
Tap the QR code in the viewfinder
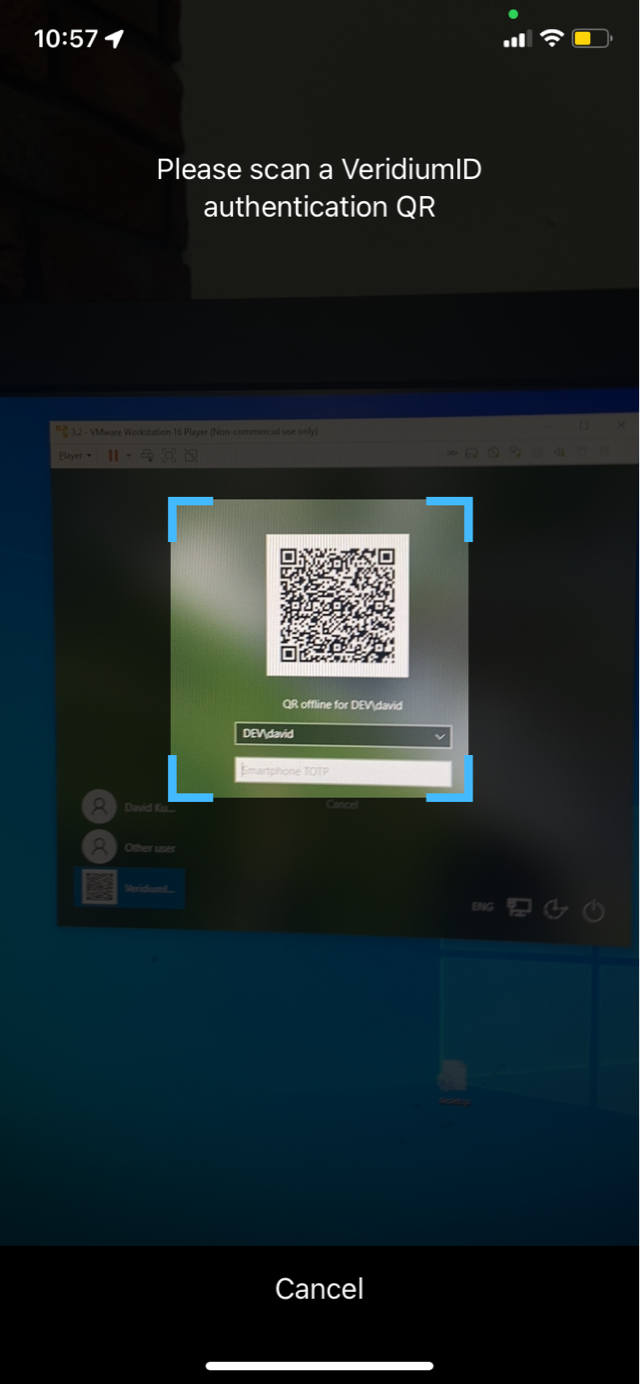click(x=337, y=604)
